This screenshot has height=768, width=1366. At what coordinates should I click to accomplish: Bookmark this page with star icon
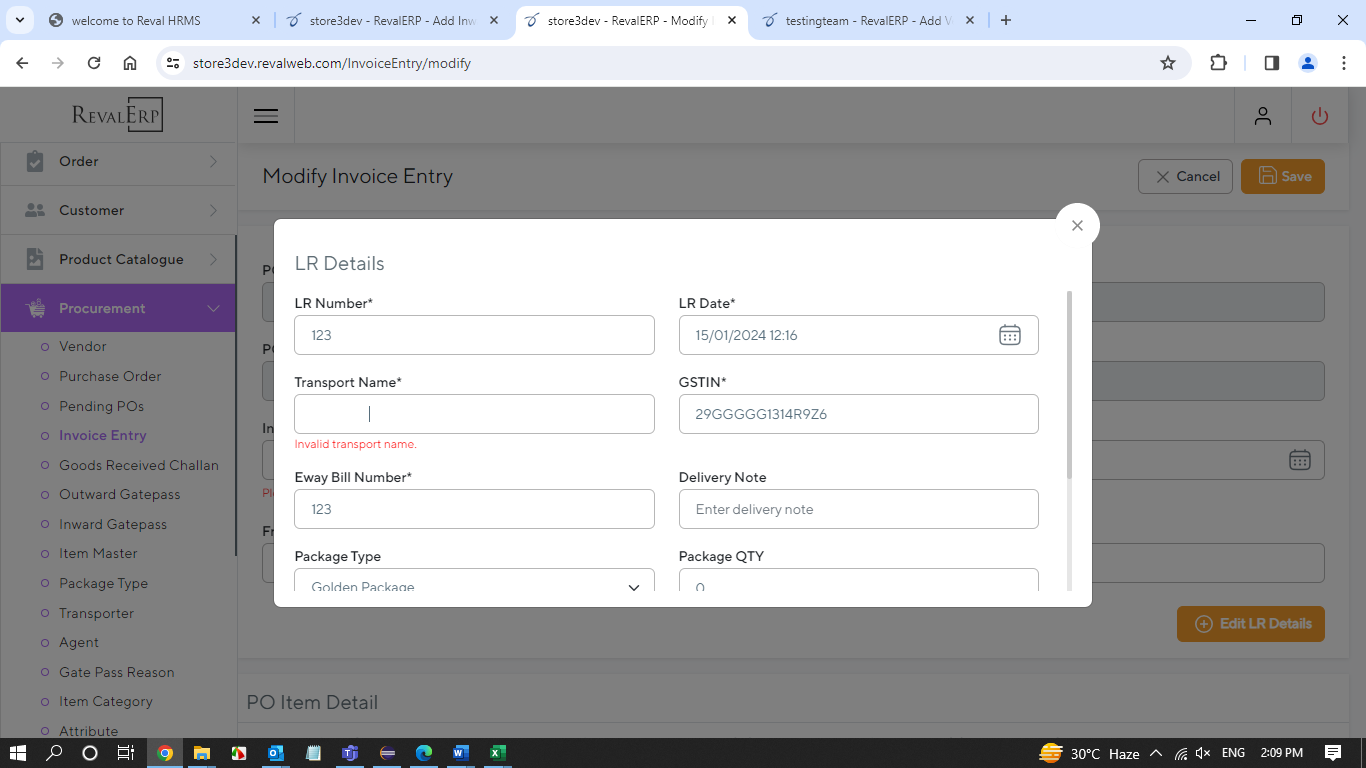(x=1167, y=63)
